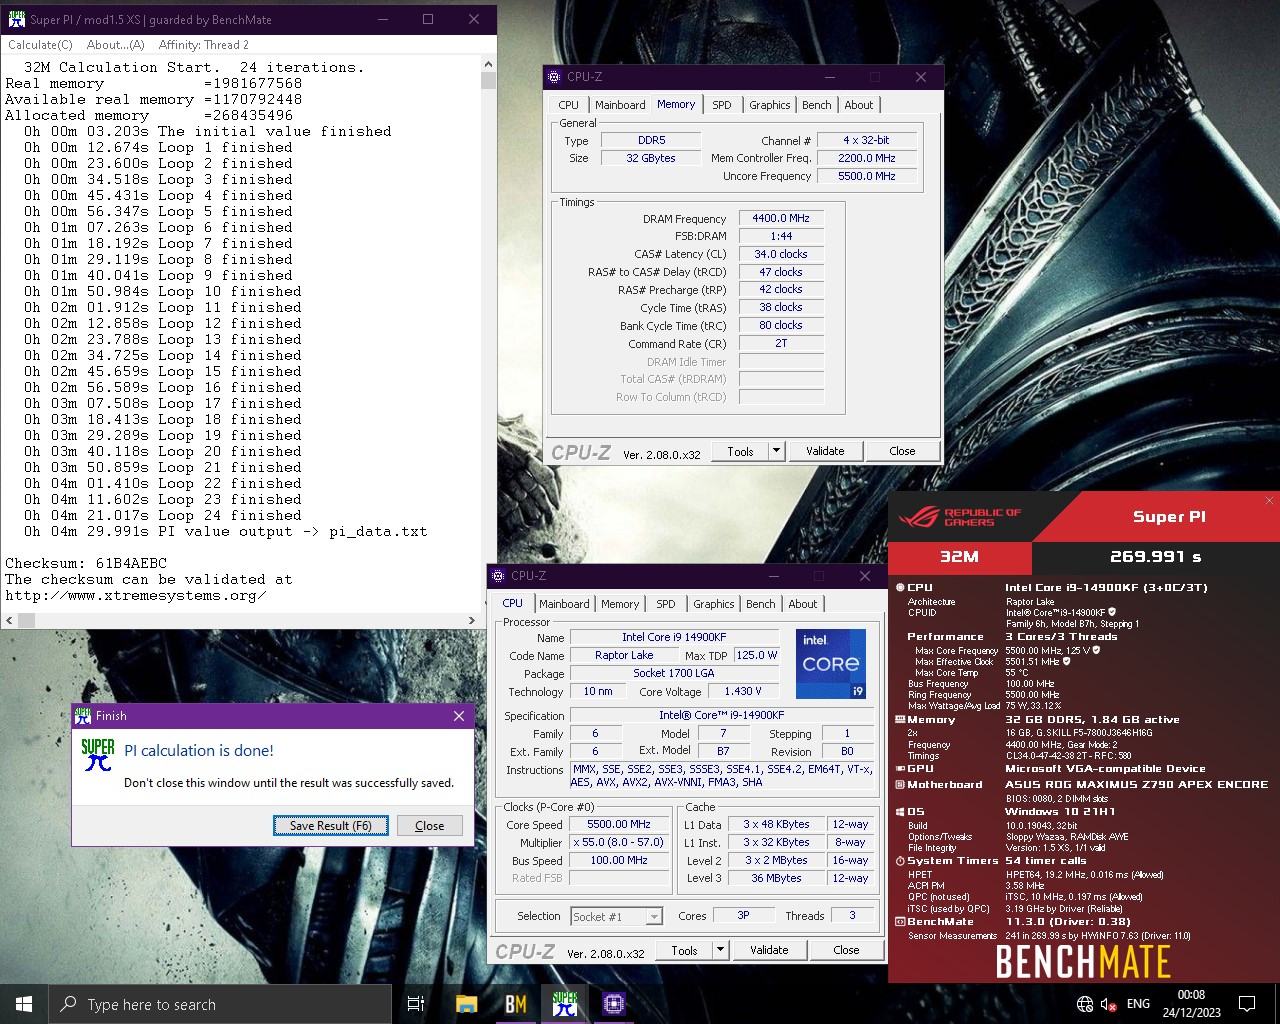Select Mainboard tab in lower CPU-Z window
The image size is (1280, 1024).
[x=564, y=604]
